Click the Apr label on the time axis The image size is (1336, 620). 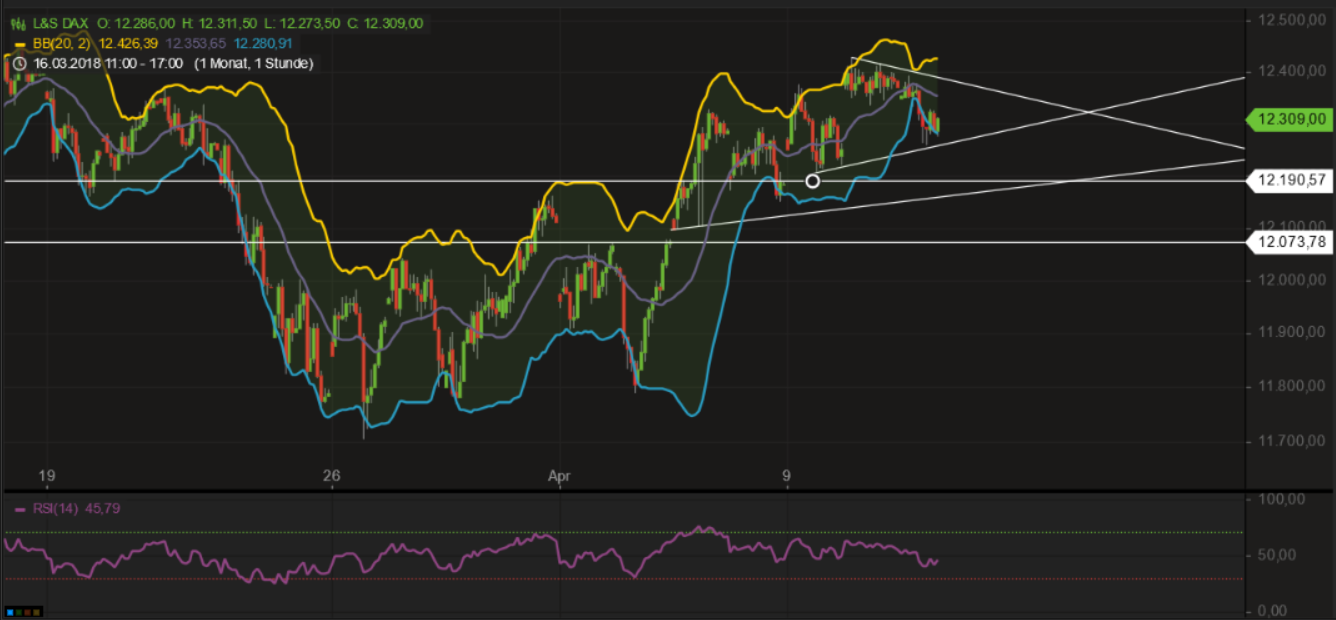(559, 475)
